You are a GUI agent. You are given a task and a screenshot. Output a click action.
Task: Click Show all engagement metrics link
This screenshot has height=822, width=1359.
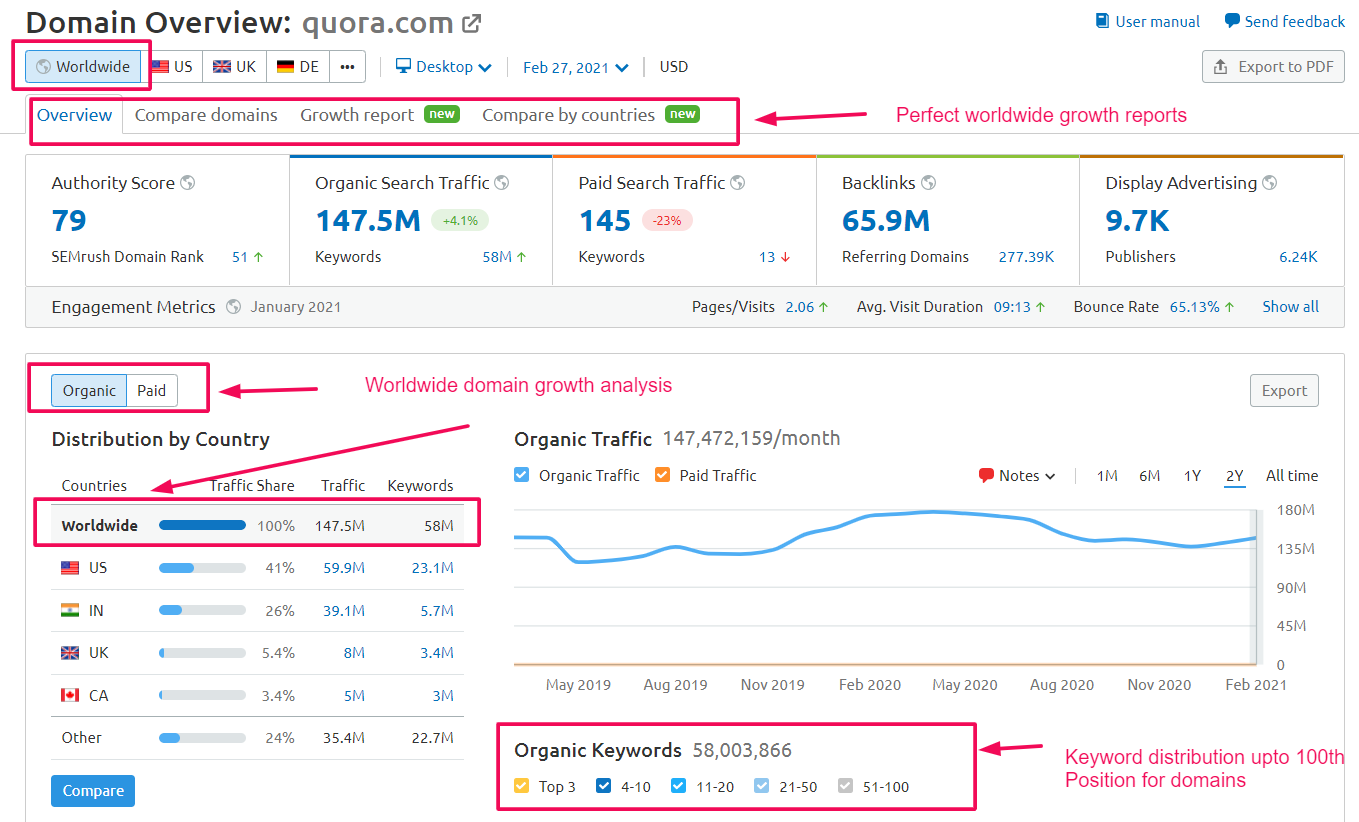point(1290,307)
